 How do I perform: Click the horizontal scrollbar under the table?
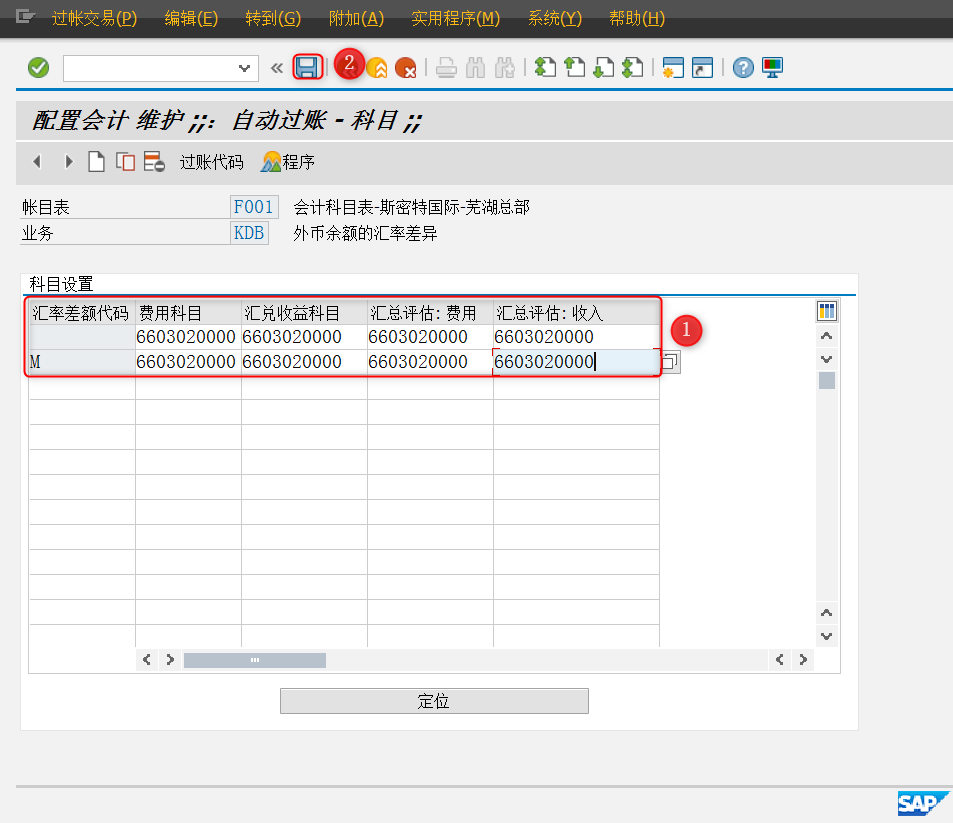(x=255, y=660)
